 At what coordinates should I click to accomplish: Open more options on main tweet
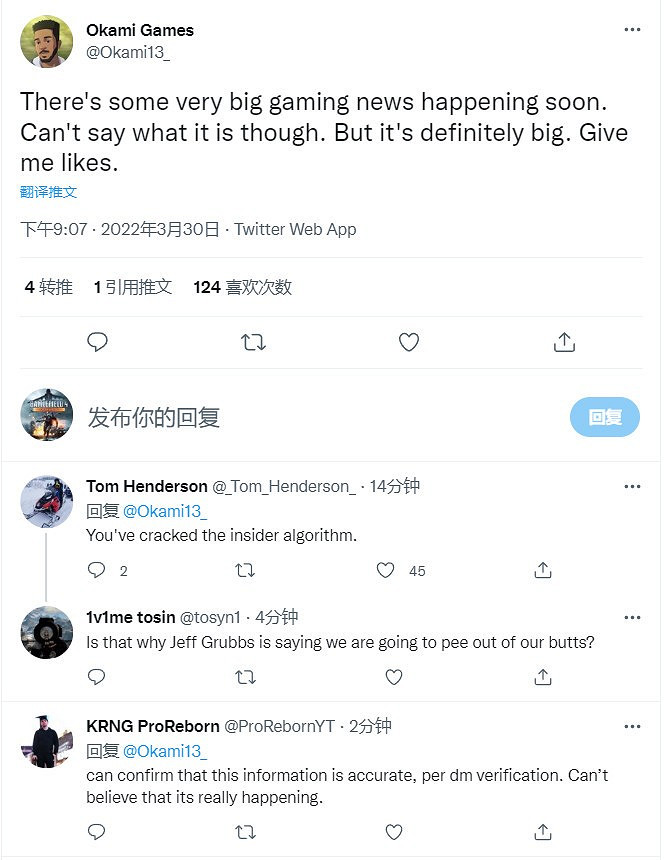[x=632, y=30]
